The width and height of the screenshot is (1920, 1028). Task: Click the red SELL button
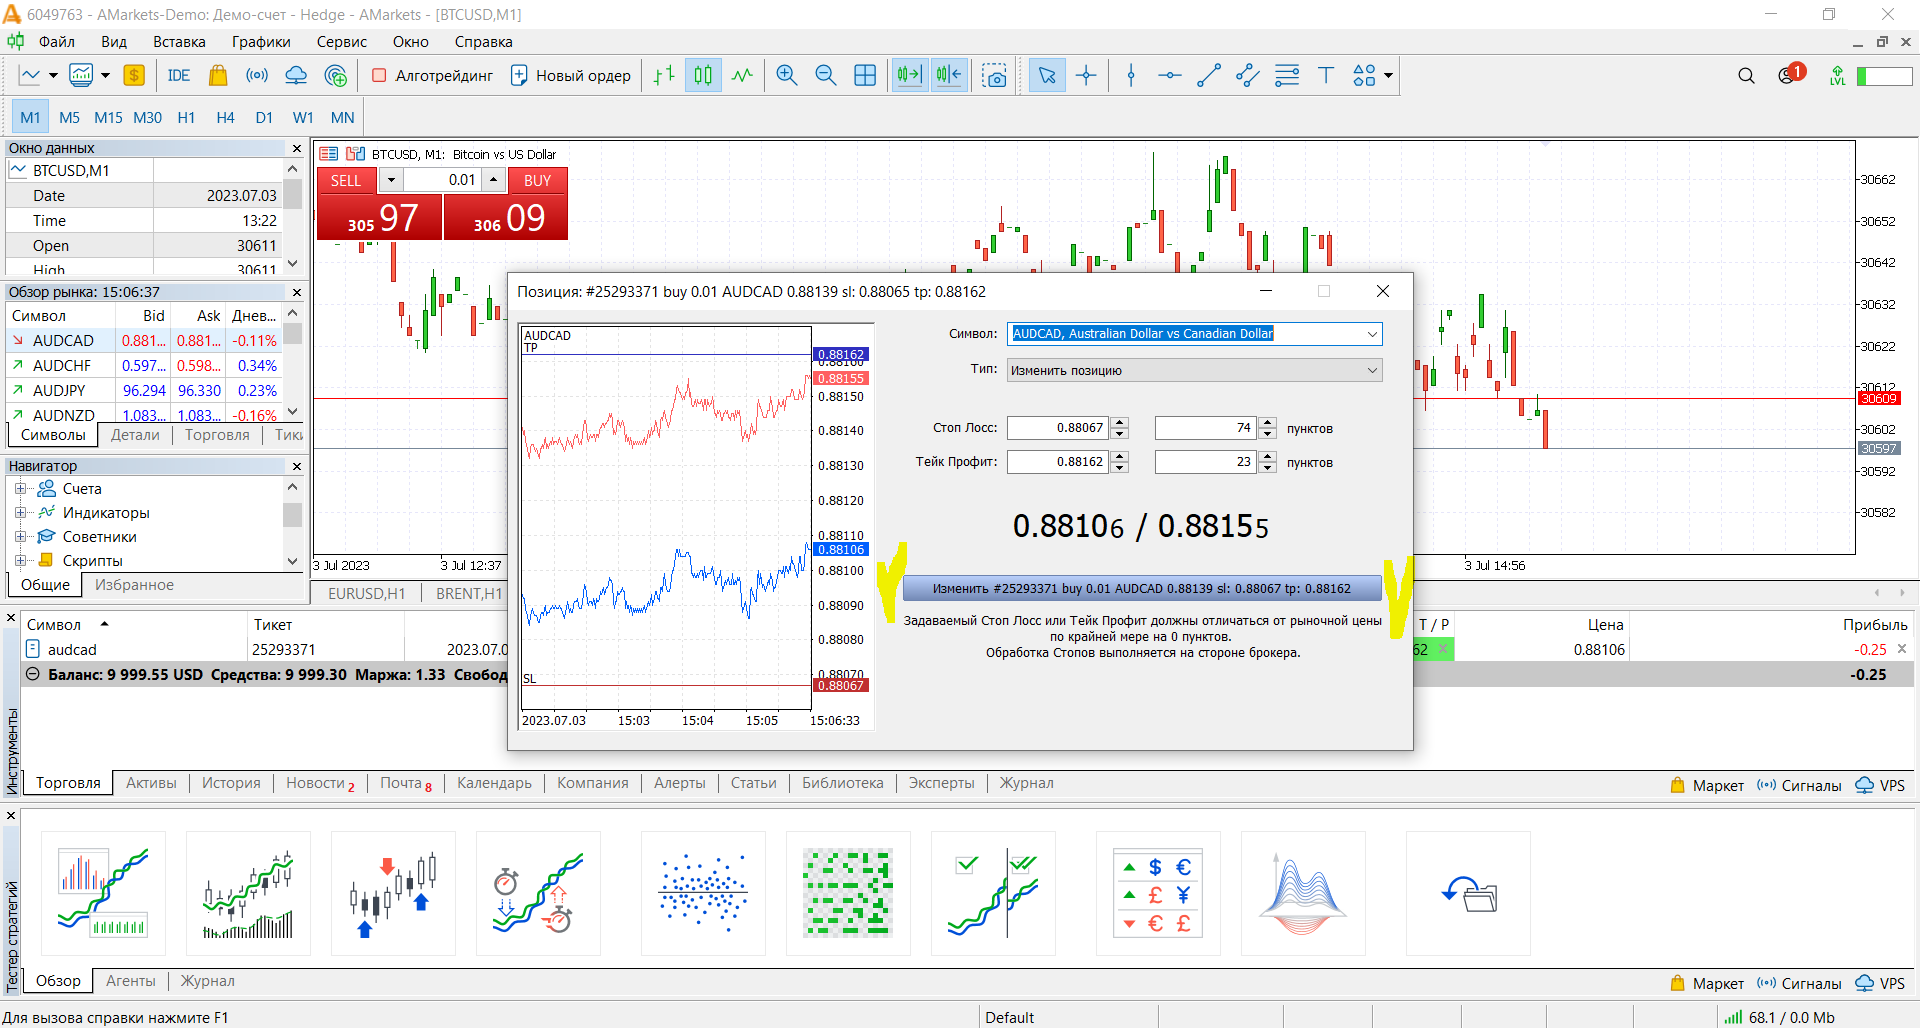tap(346, 181)
